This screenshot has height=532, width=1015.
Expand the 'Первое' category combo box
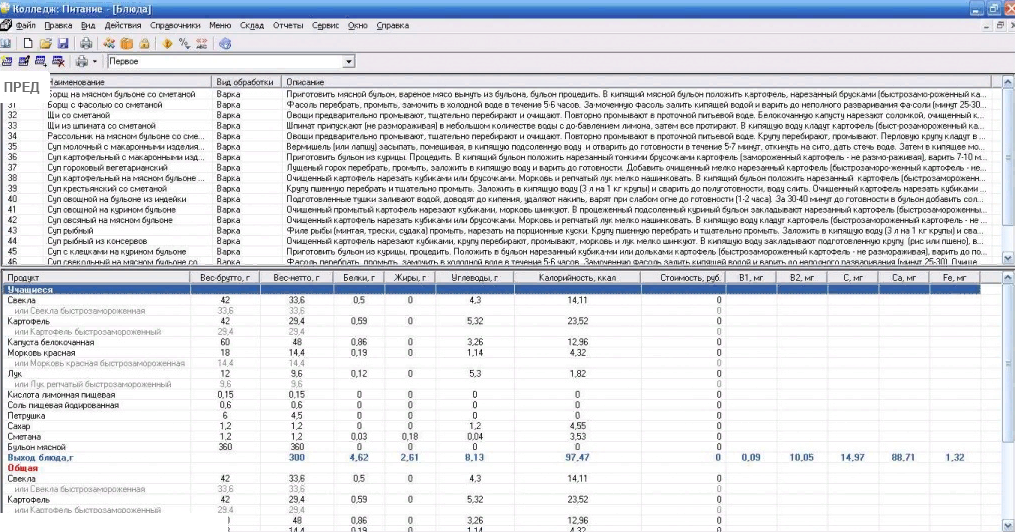pyautogui.click(x=348, y=62)
